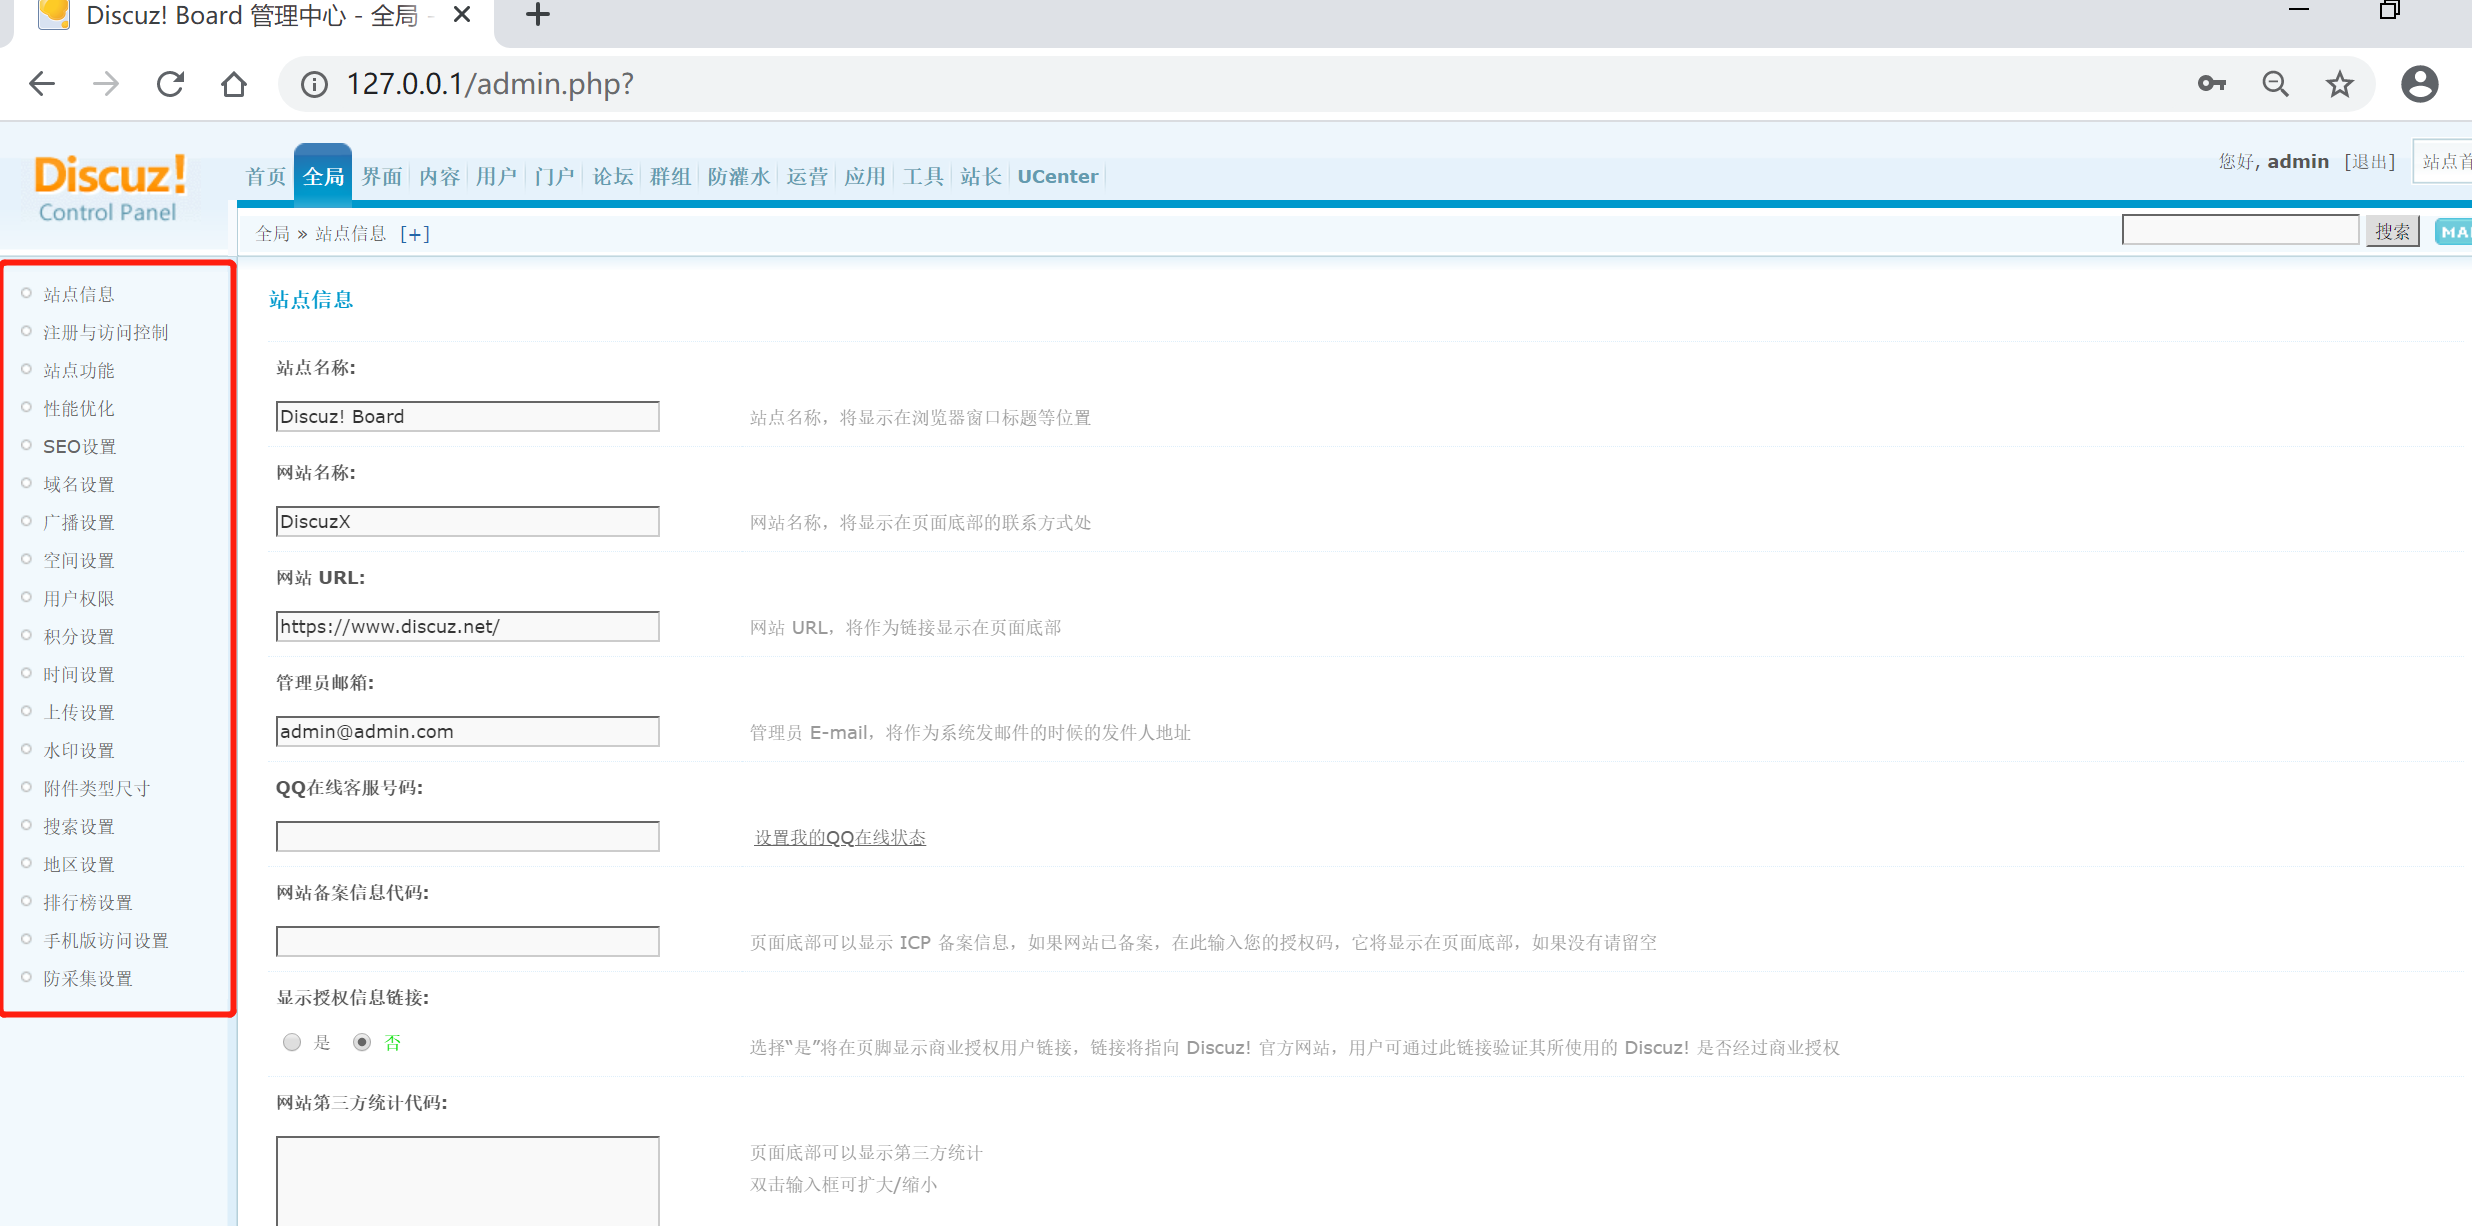Select 是 for 显示授权信息链接
This screenshot has width=2472, height=1226.
(292, 1043)
